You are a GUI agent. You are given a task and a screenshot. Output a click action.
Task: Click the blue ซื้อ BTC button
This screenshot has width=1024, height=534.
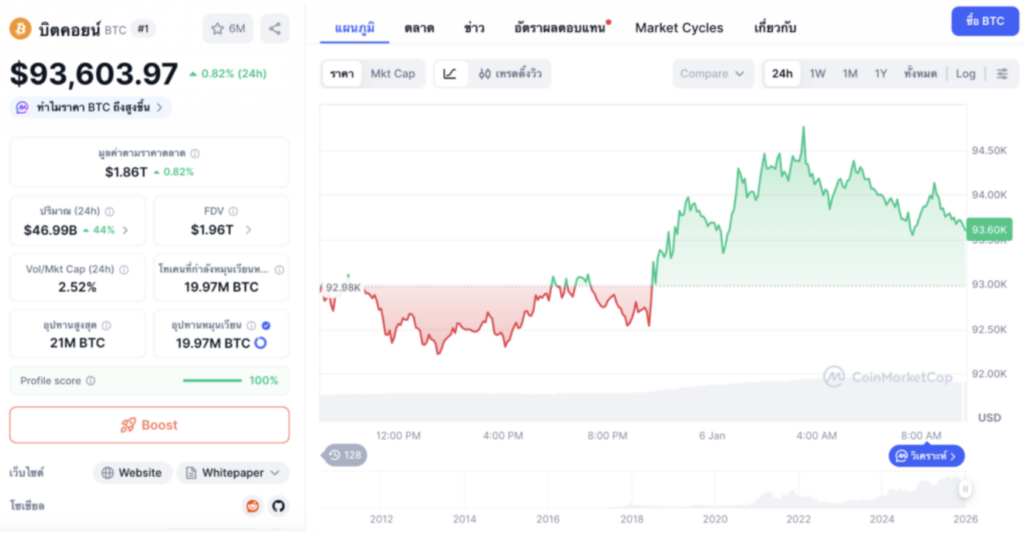coord(985,21)
